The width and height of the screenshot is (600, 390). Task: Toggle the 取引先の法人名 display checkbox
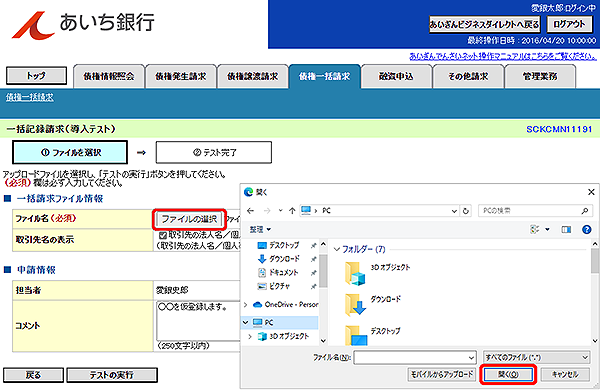click(163, 235)
